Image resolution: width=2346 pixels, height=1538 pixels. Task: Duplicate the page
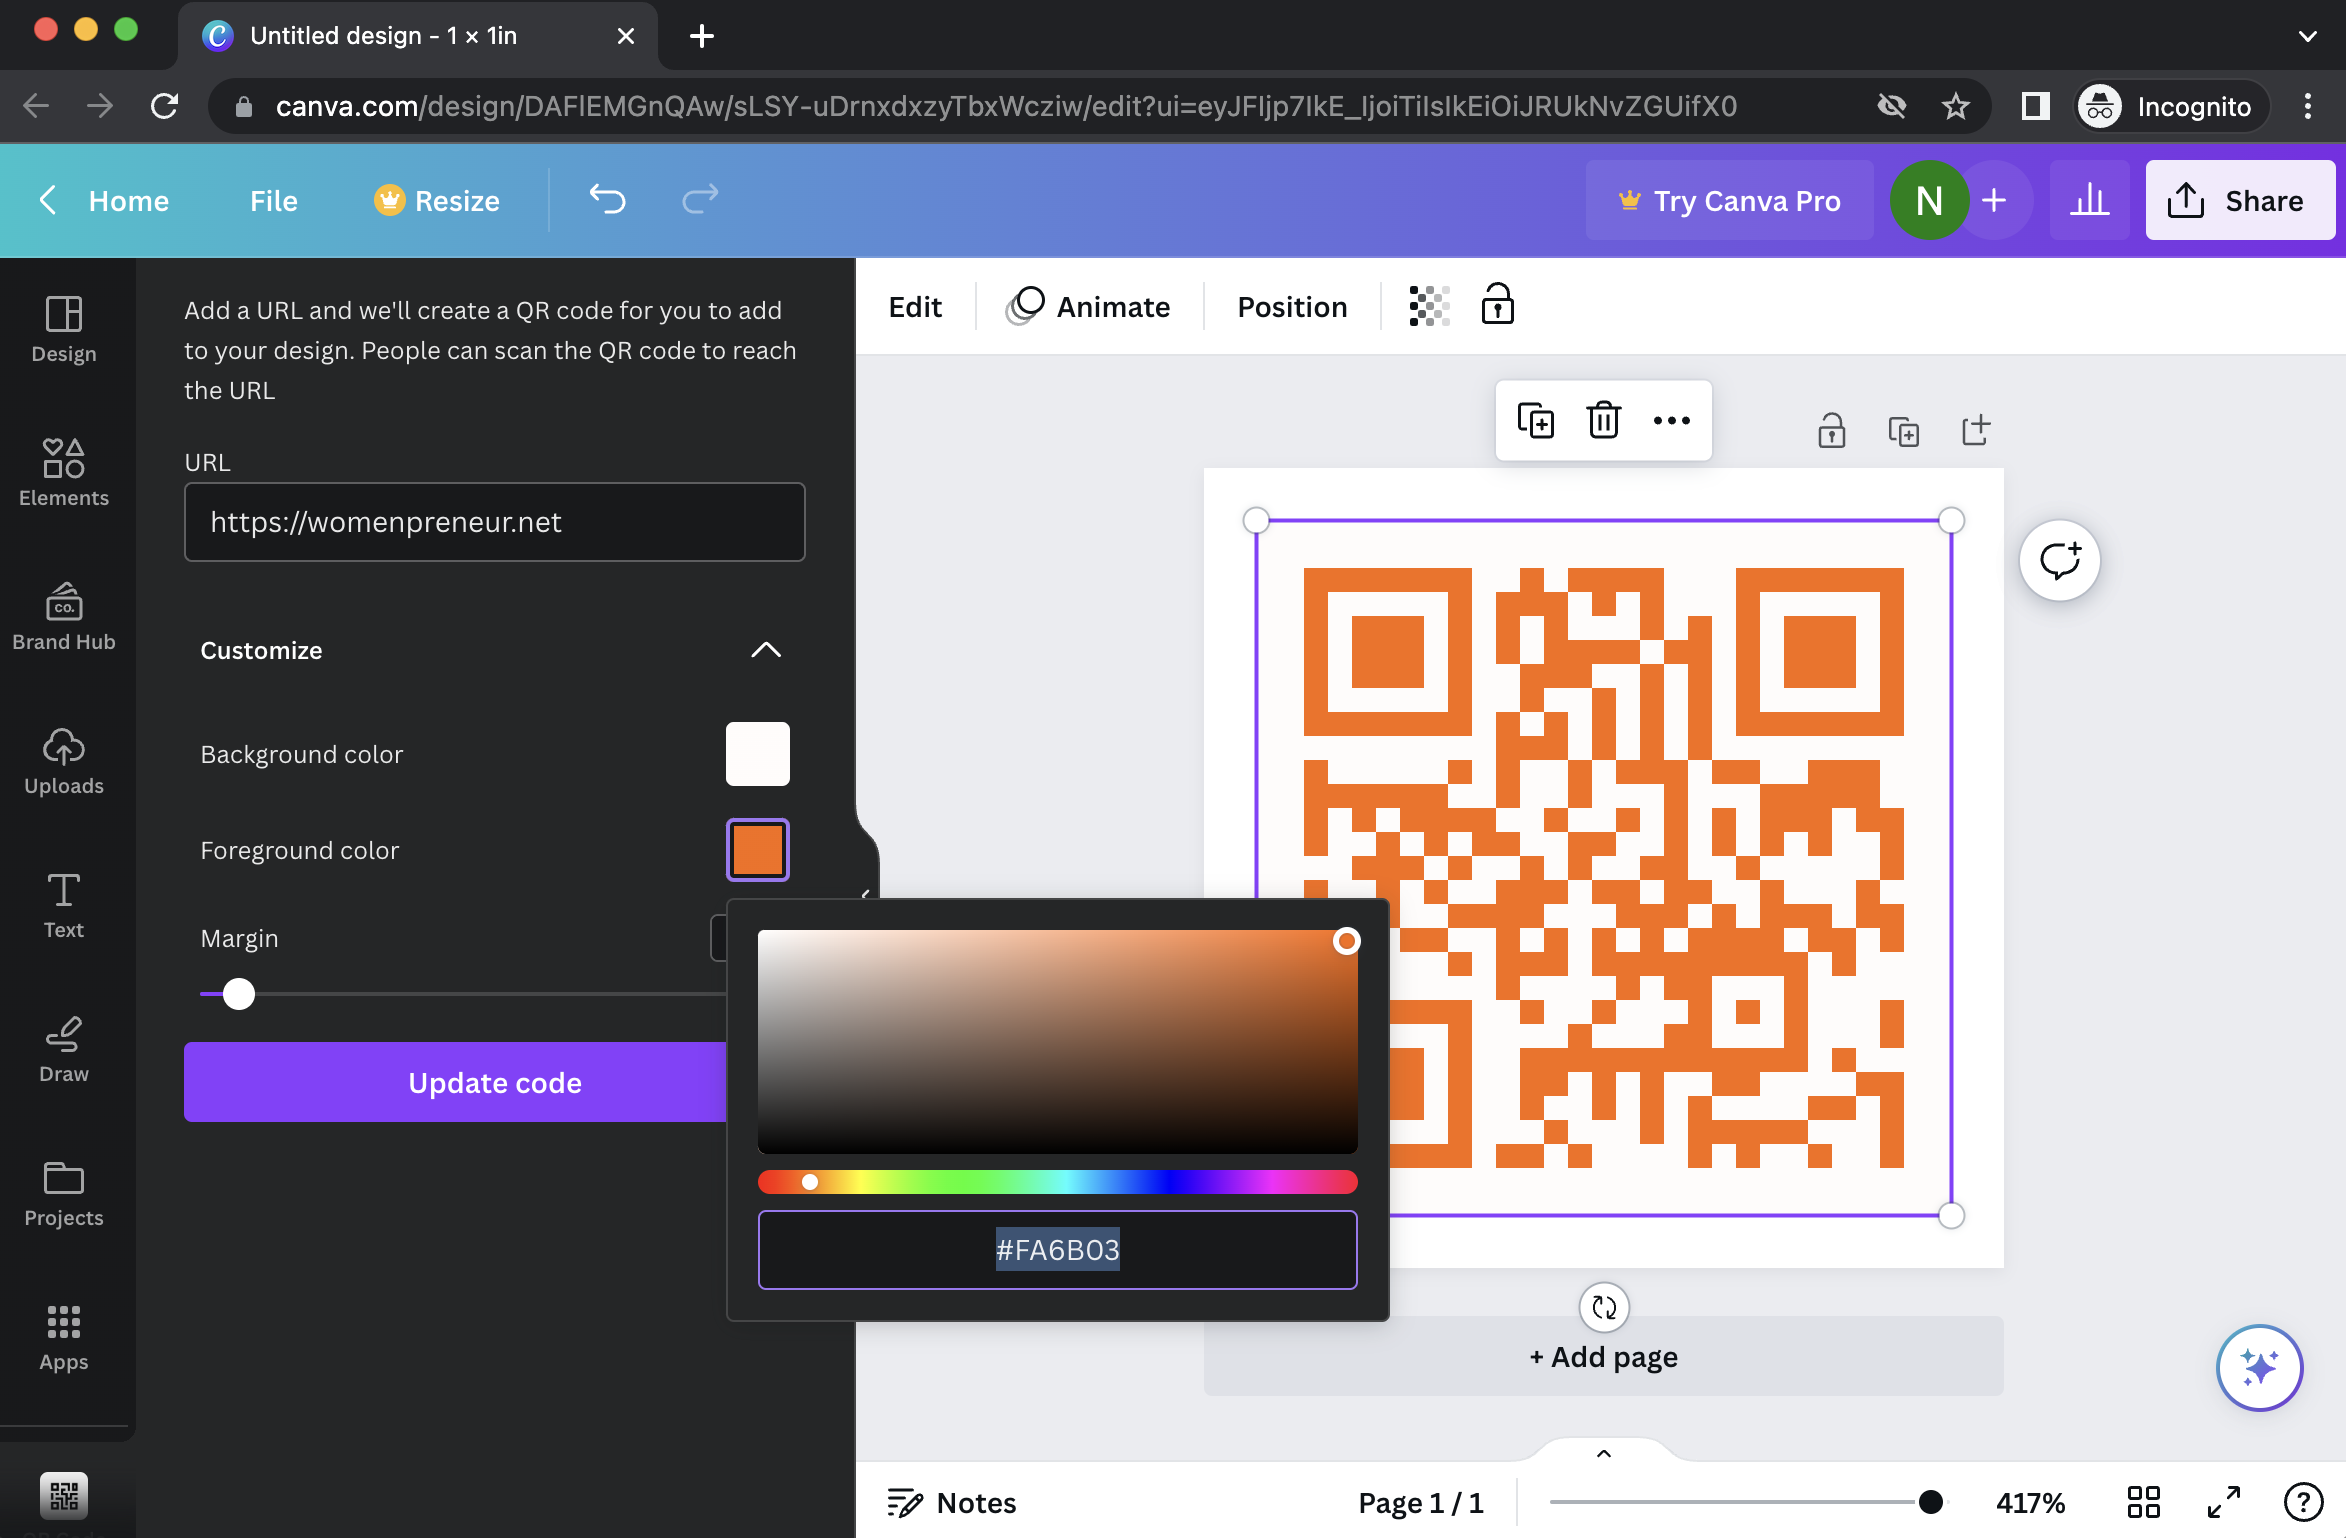click(1904, 432)
